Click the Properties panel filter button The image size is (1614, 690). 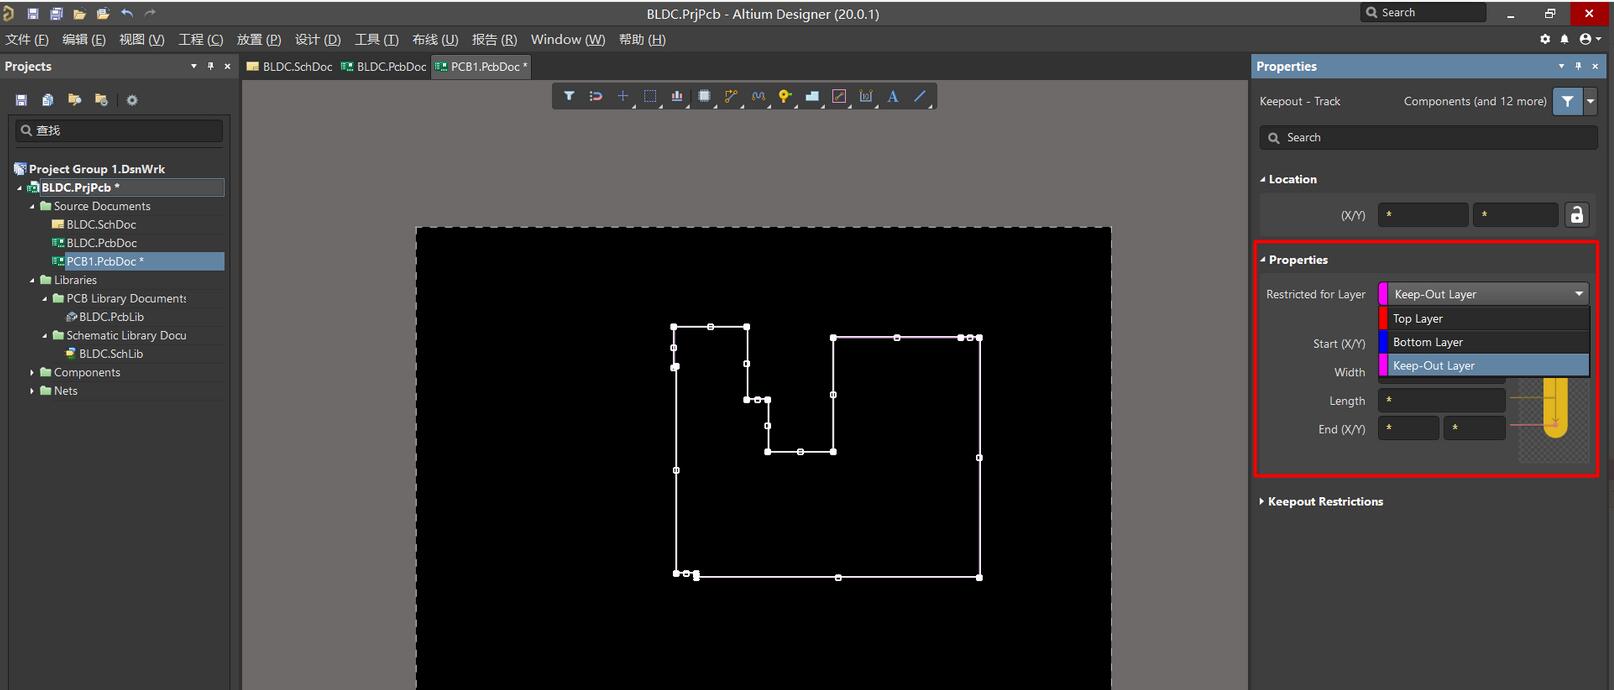click(1567, 101)
